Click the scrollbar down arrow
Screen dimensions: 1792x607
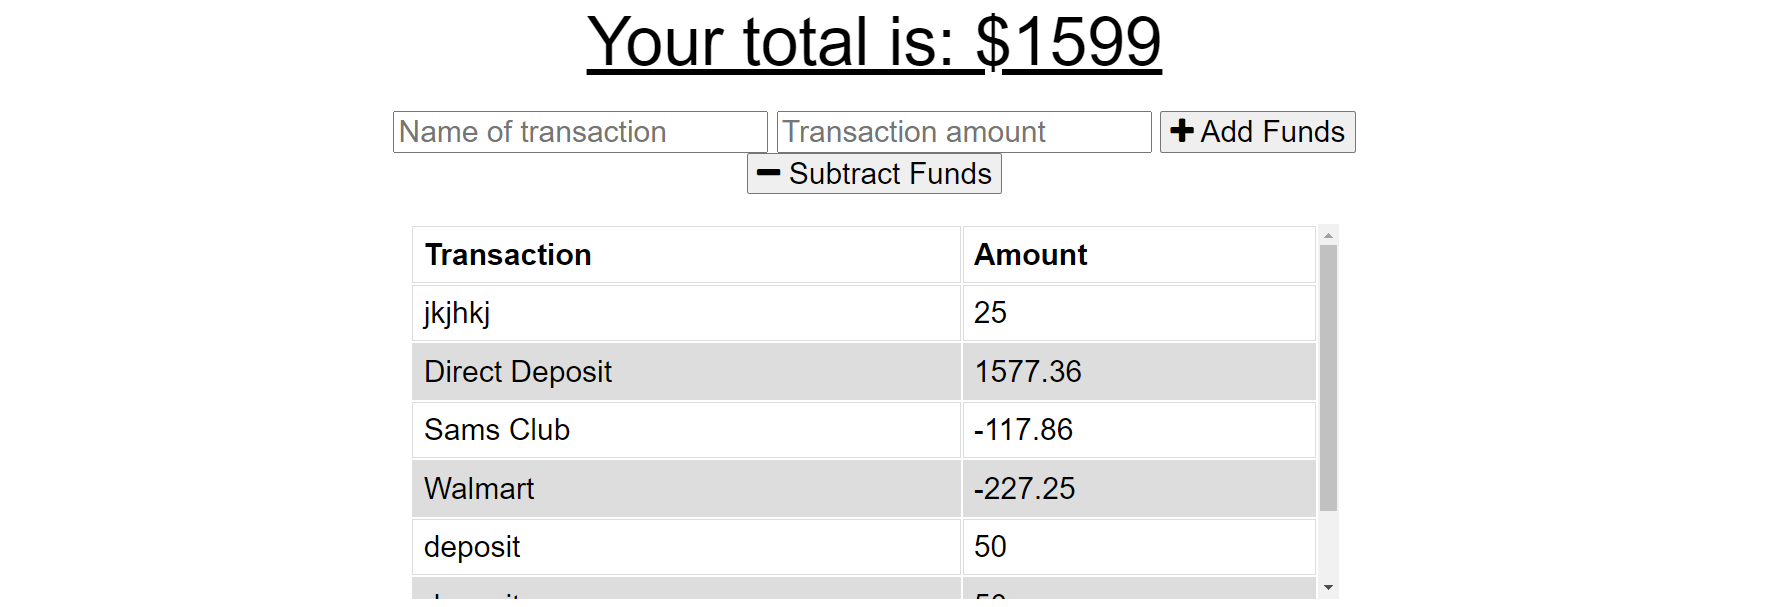(x=1328, y=585)
